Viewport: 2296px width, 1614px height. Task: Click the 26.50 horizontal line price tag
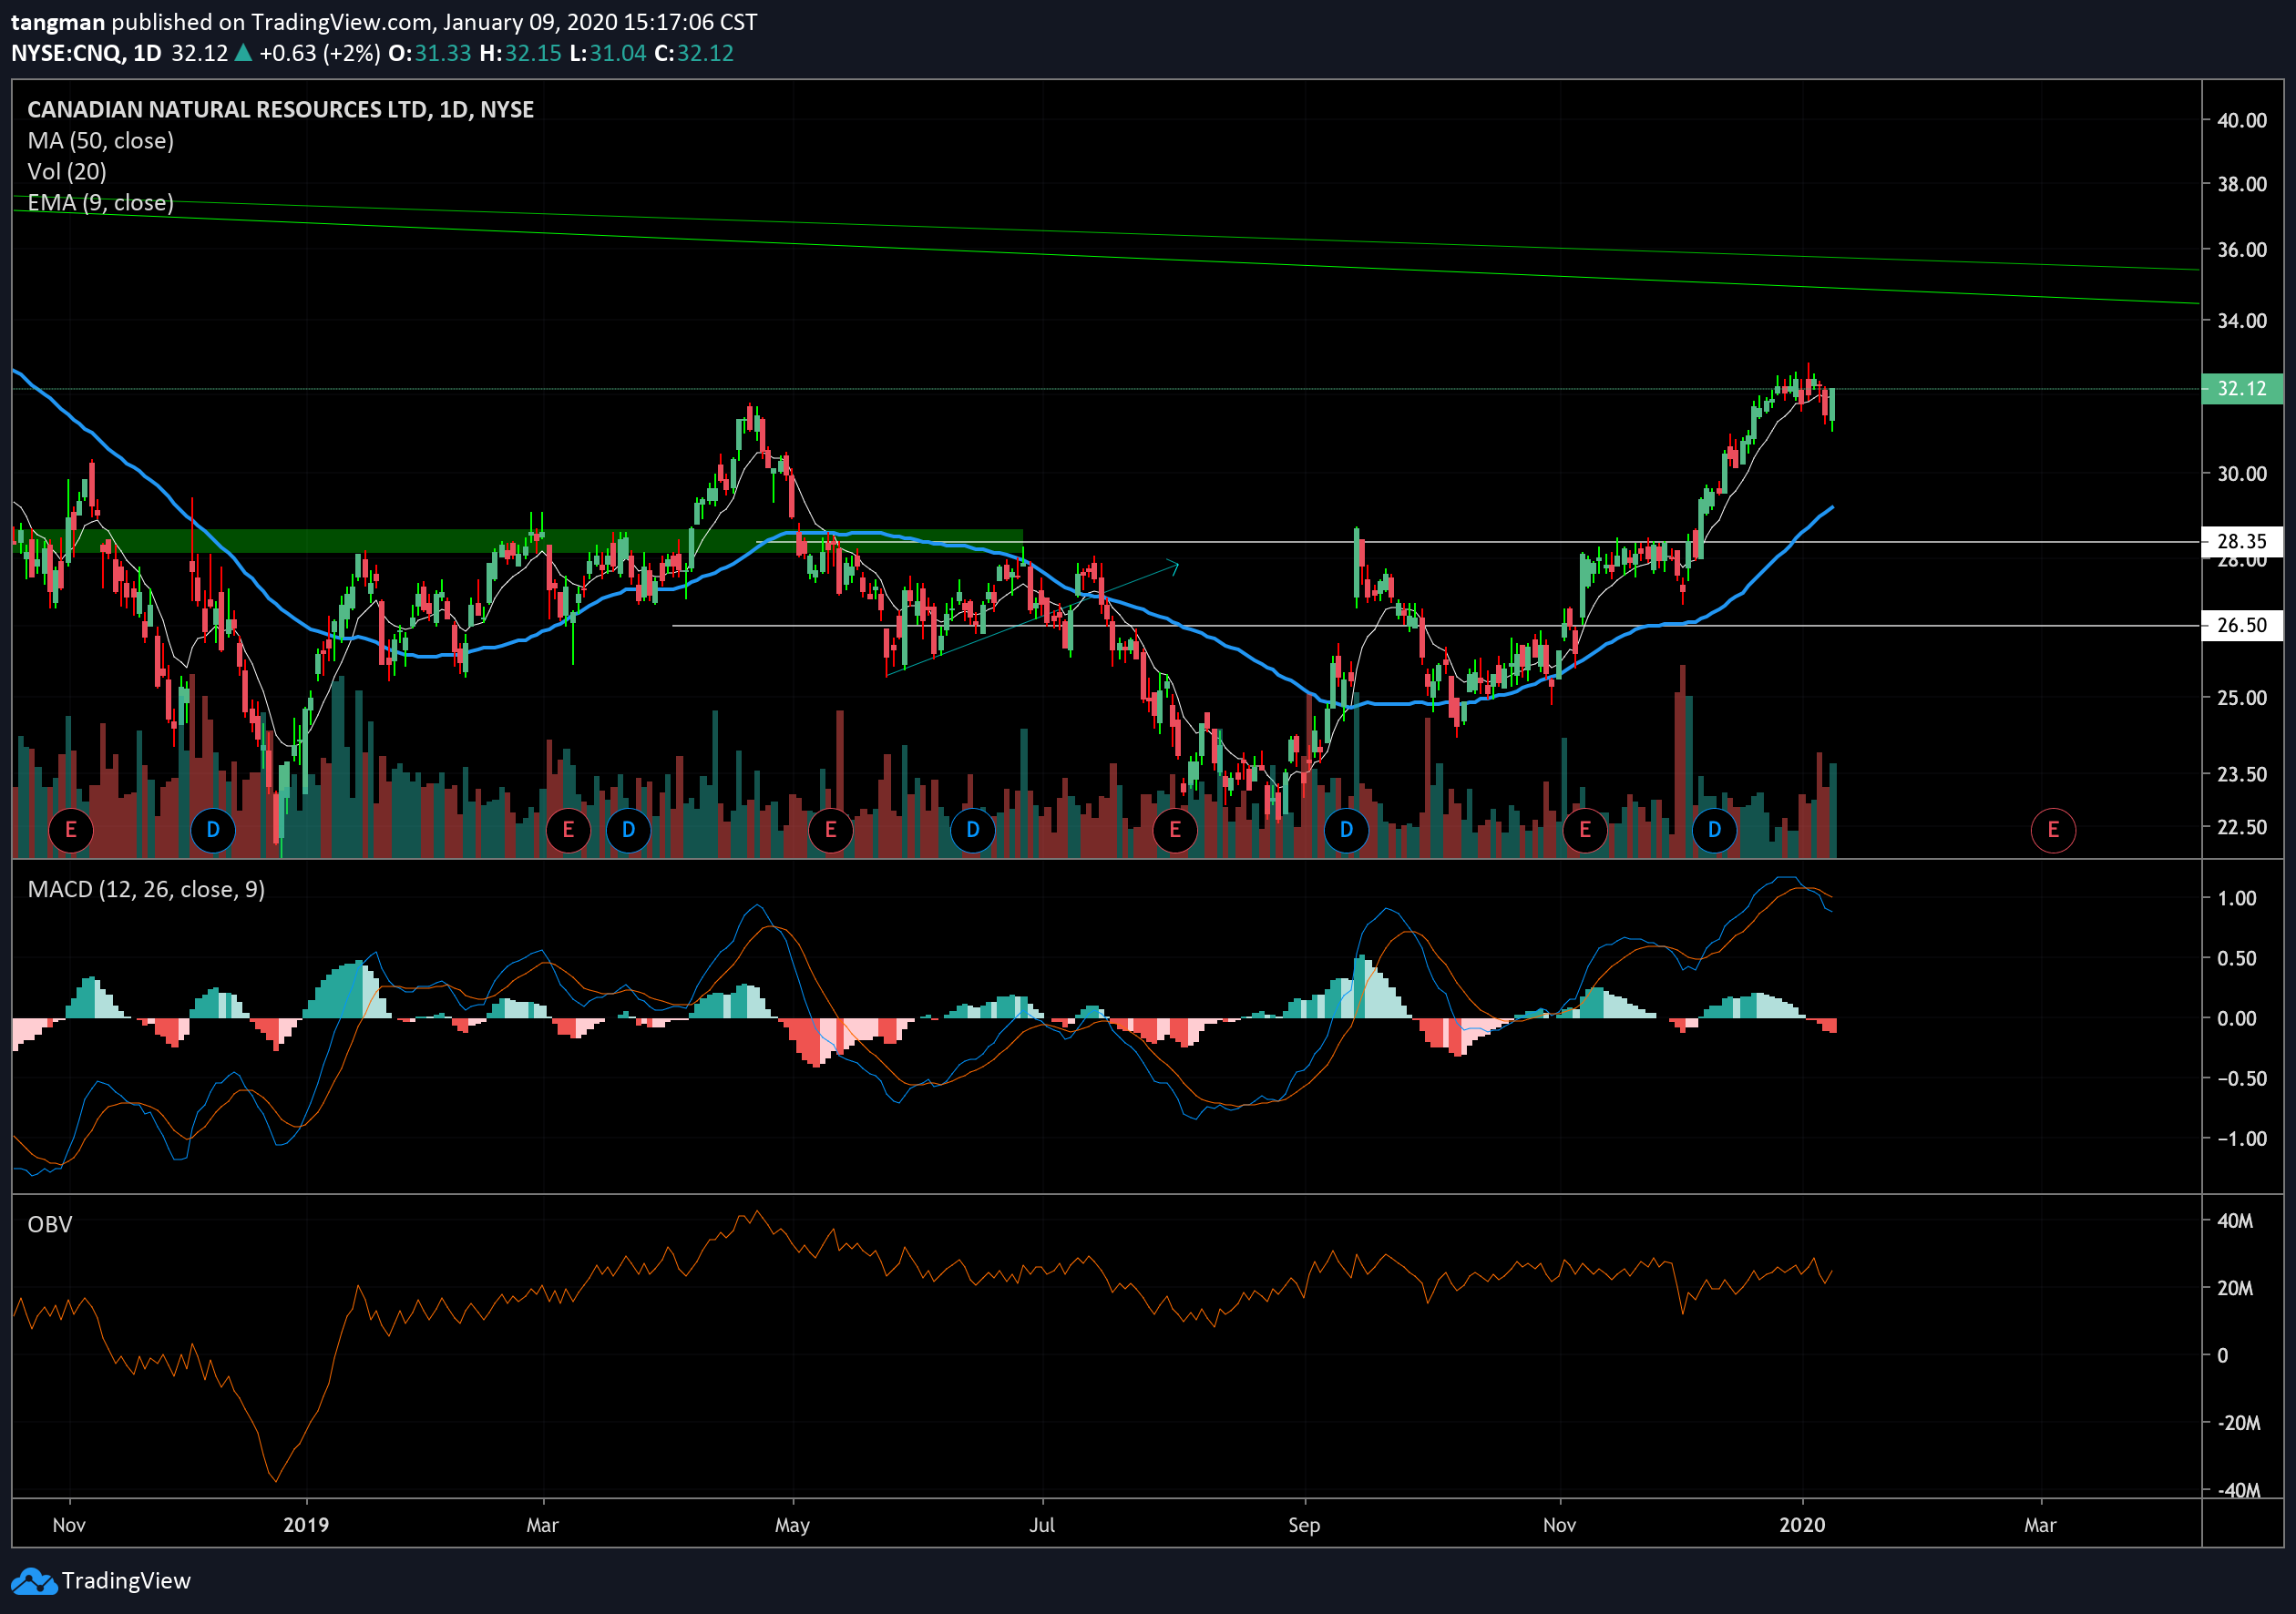tap(2242, 626)
